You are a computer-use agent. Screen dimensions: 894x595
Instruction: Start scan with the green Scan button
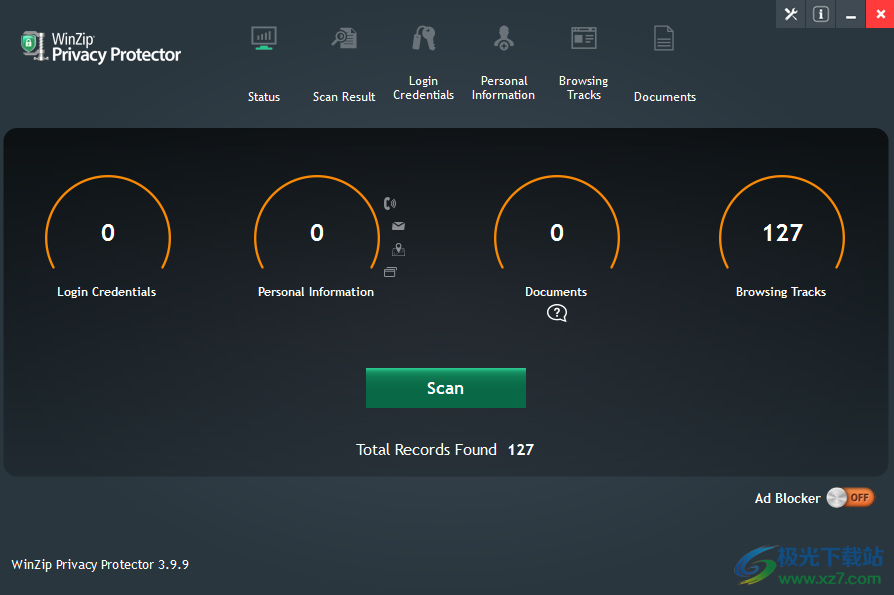pos(446,388)
